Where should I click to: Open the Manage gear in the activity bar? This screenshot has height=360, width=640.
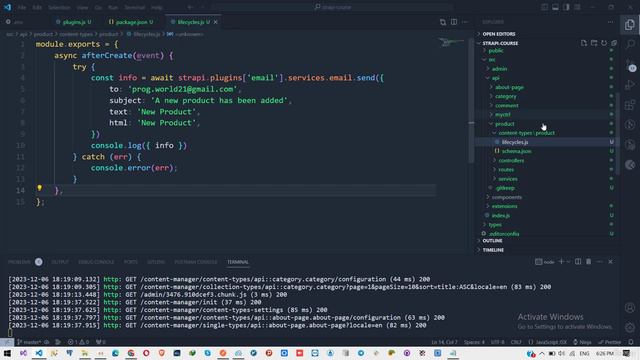[x=630, y=327]
